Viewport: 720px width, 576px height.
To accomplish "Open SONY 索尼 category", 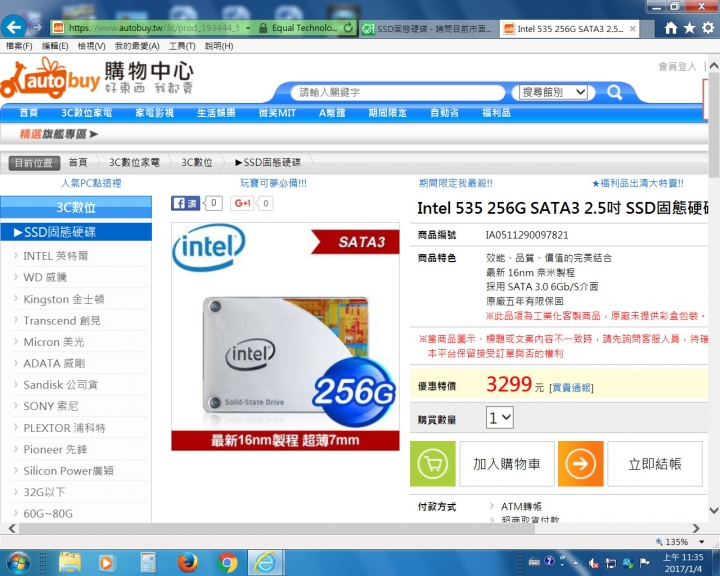I will point(51,406).
